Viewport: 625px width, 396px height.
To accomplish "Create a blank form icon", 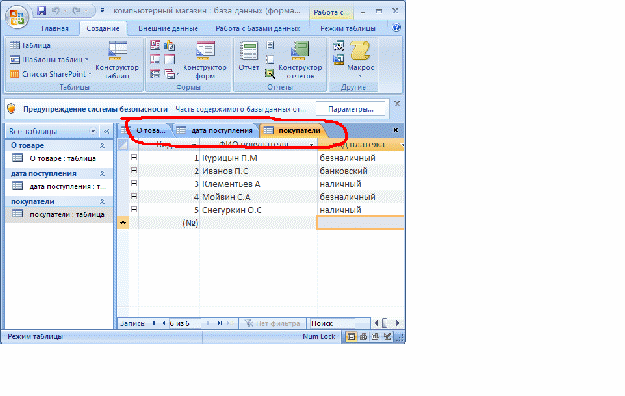I will pos(170,59).
